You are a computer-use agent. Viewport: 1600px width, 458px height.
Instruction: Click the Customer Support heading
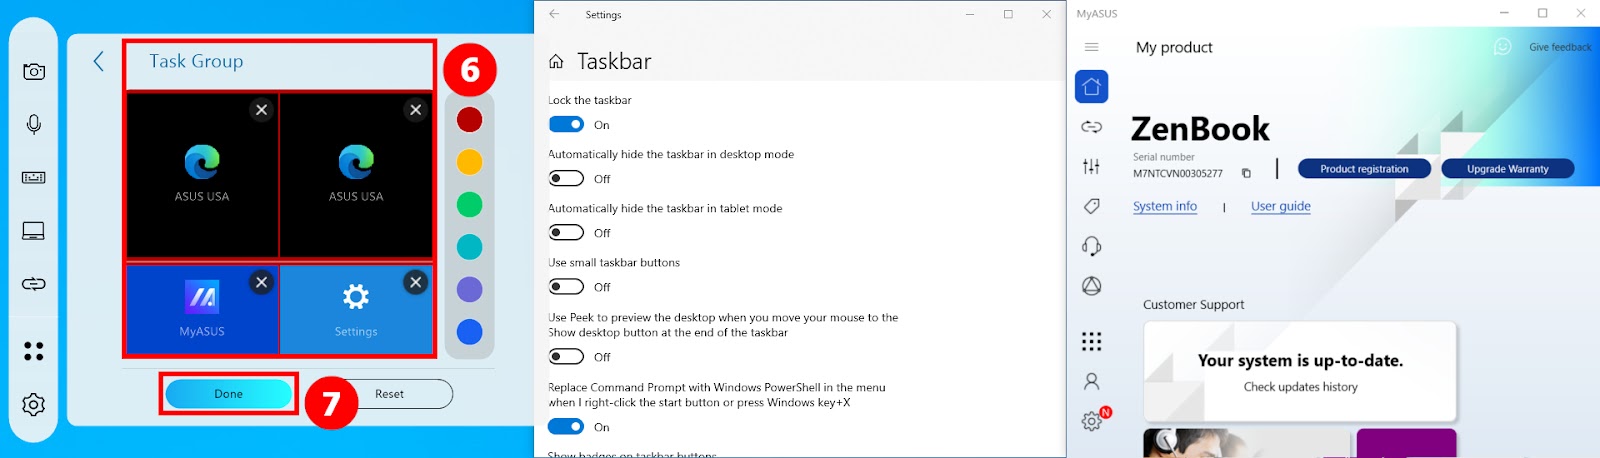pyautogui.click(x=1194, y=305)
